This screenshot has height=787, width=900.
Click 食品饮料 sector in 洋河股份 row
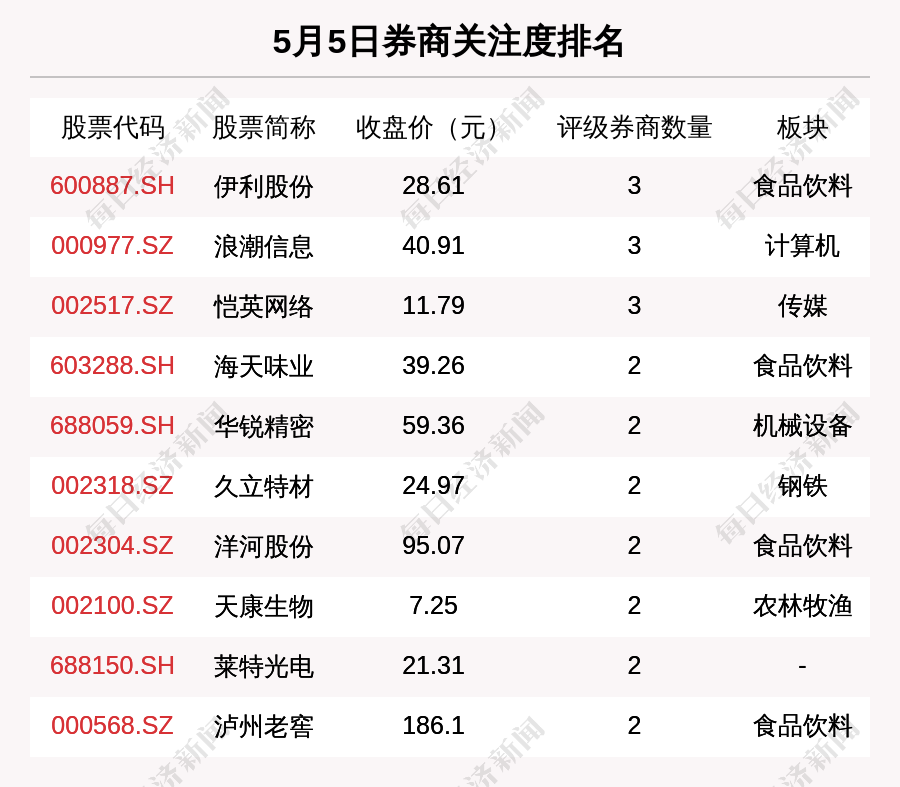802,546
